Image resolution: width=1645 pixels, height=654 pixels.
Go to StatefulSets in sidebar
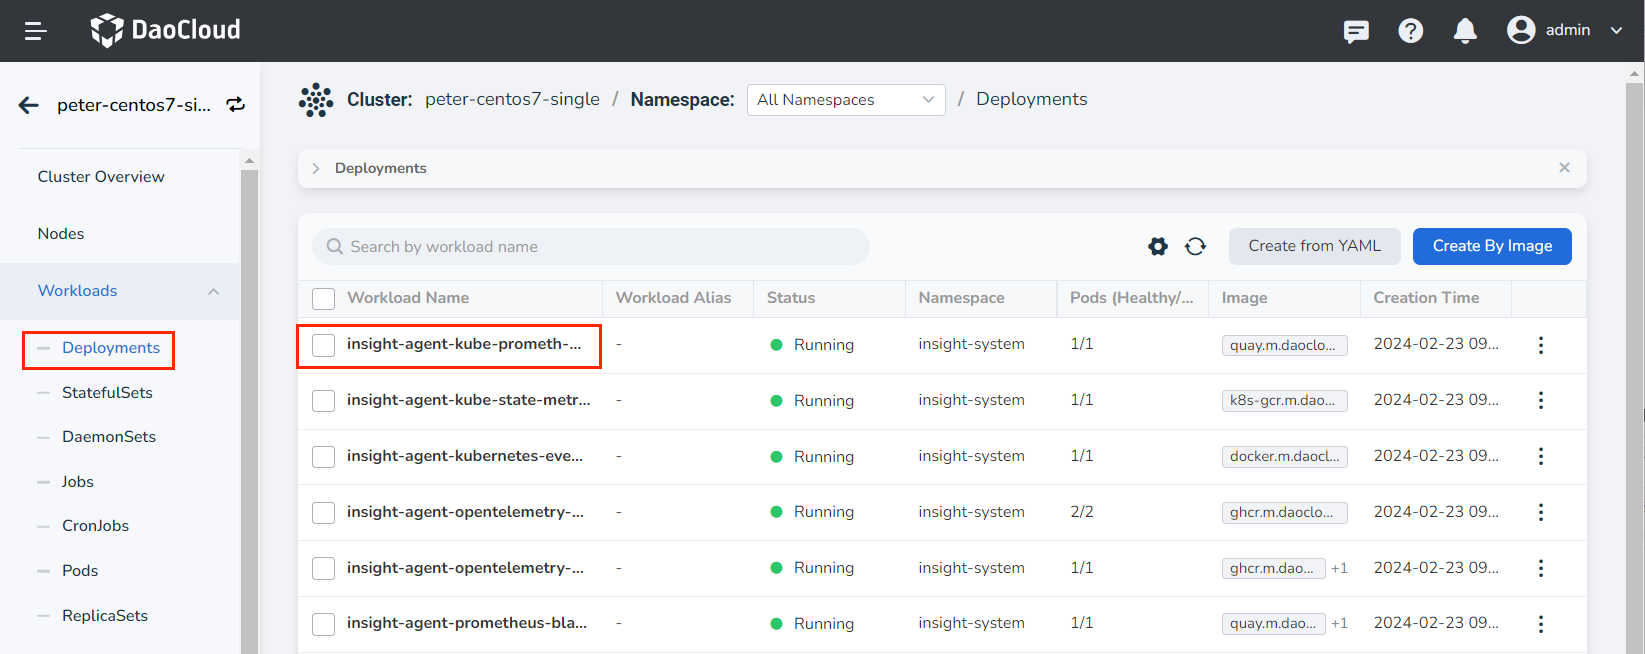[107, 393]
